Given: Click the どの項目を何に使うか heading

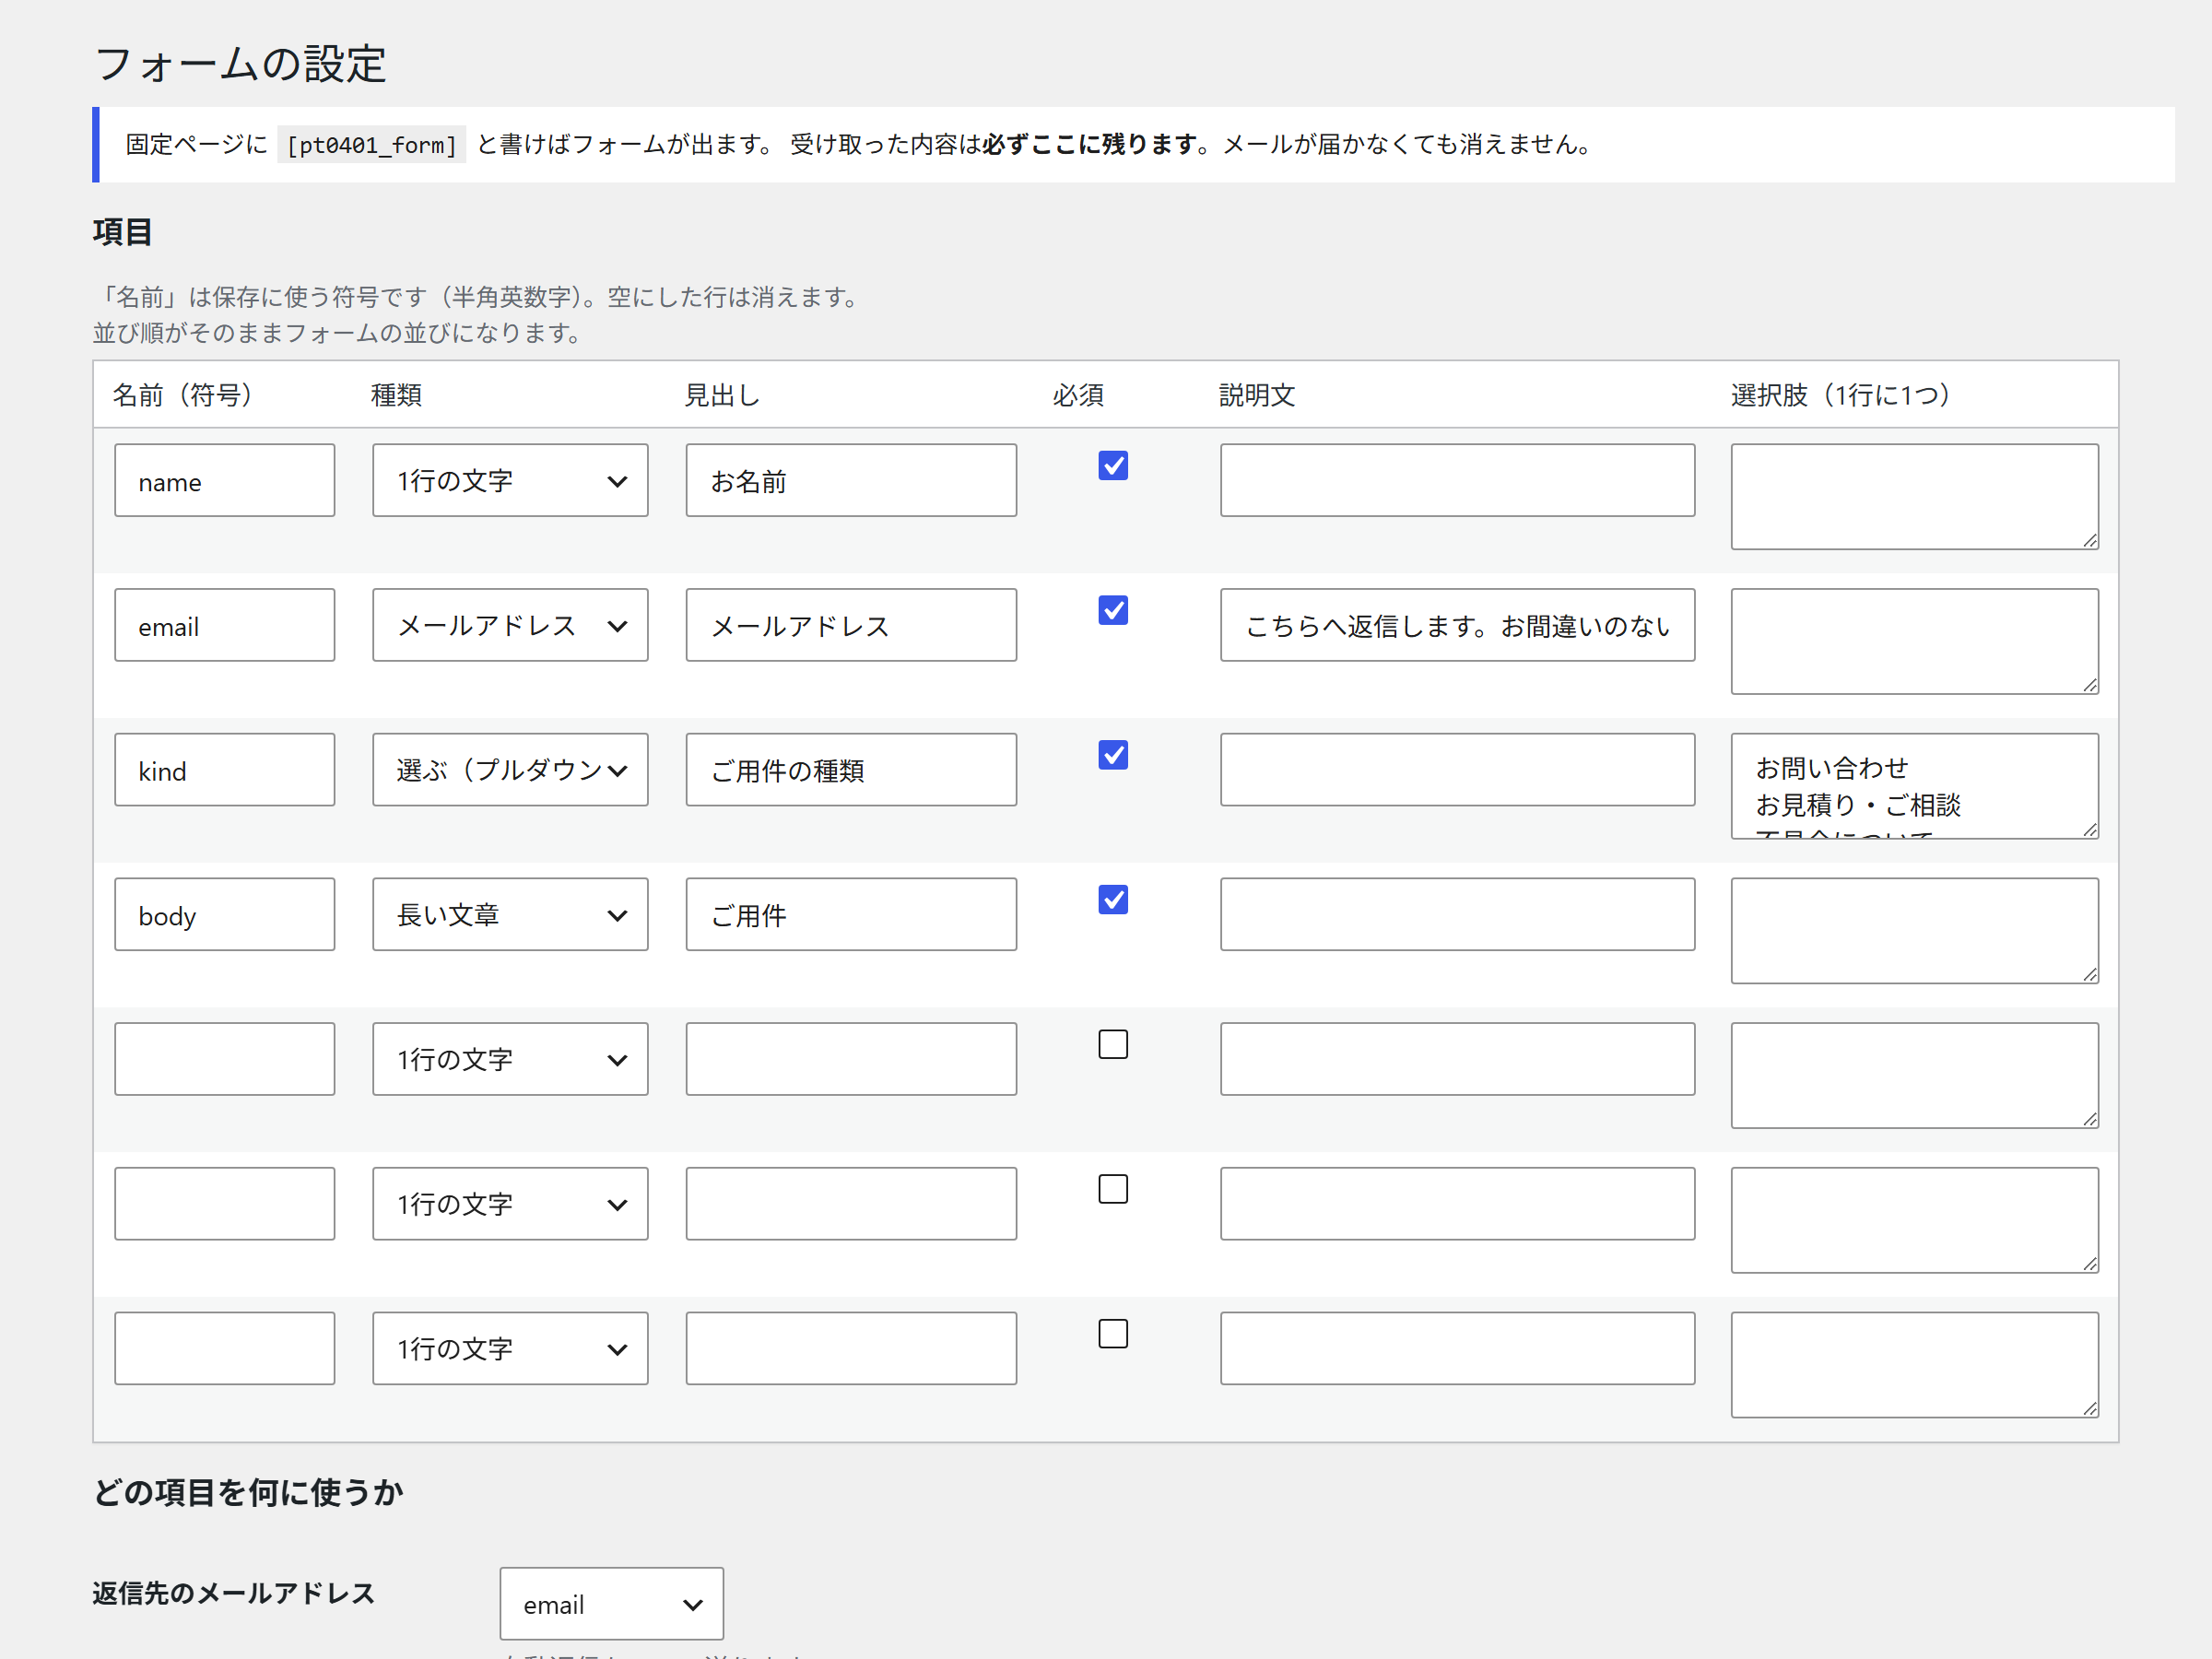Looking at the screenshot, I should point(248,1492).
